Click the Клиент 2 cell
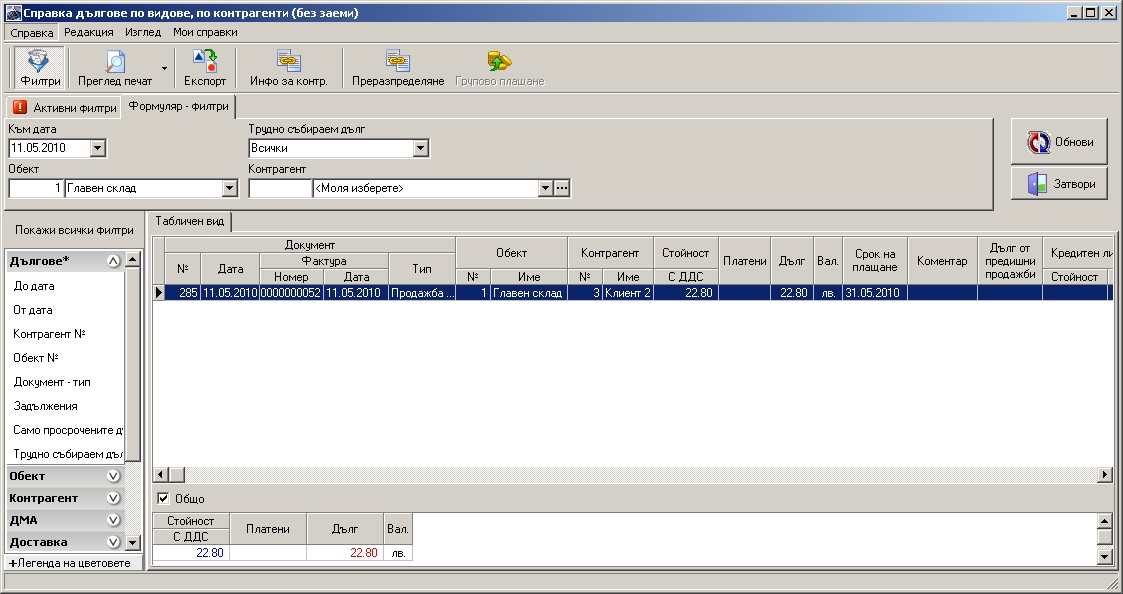Screen dimensions: 1123x594 point(627,292)
